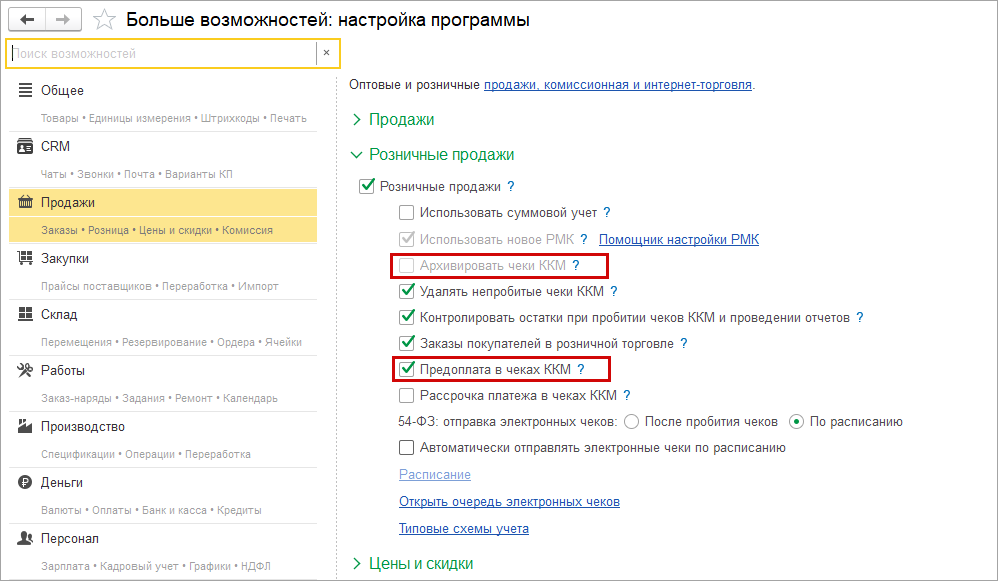Open the Помощник настройки РМК link

point(678,239)
